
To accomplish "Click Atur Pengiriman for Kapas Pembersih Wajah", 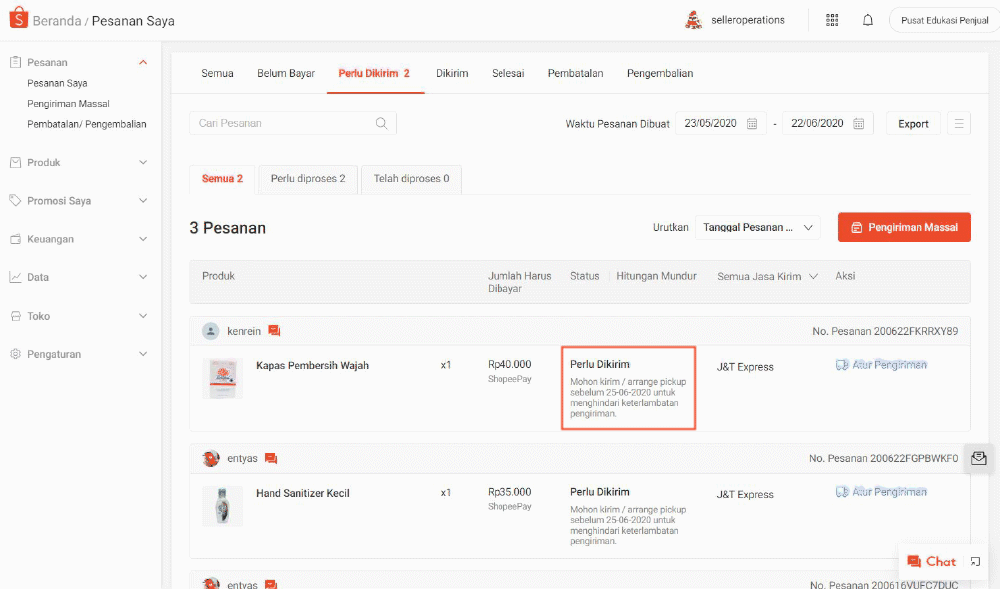I will click(x=881, y=365).
